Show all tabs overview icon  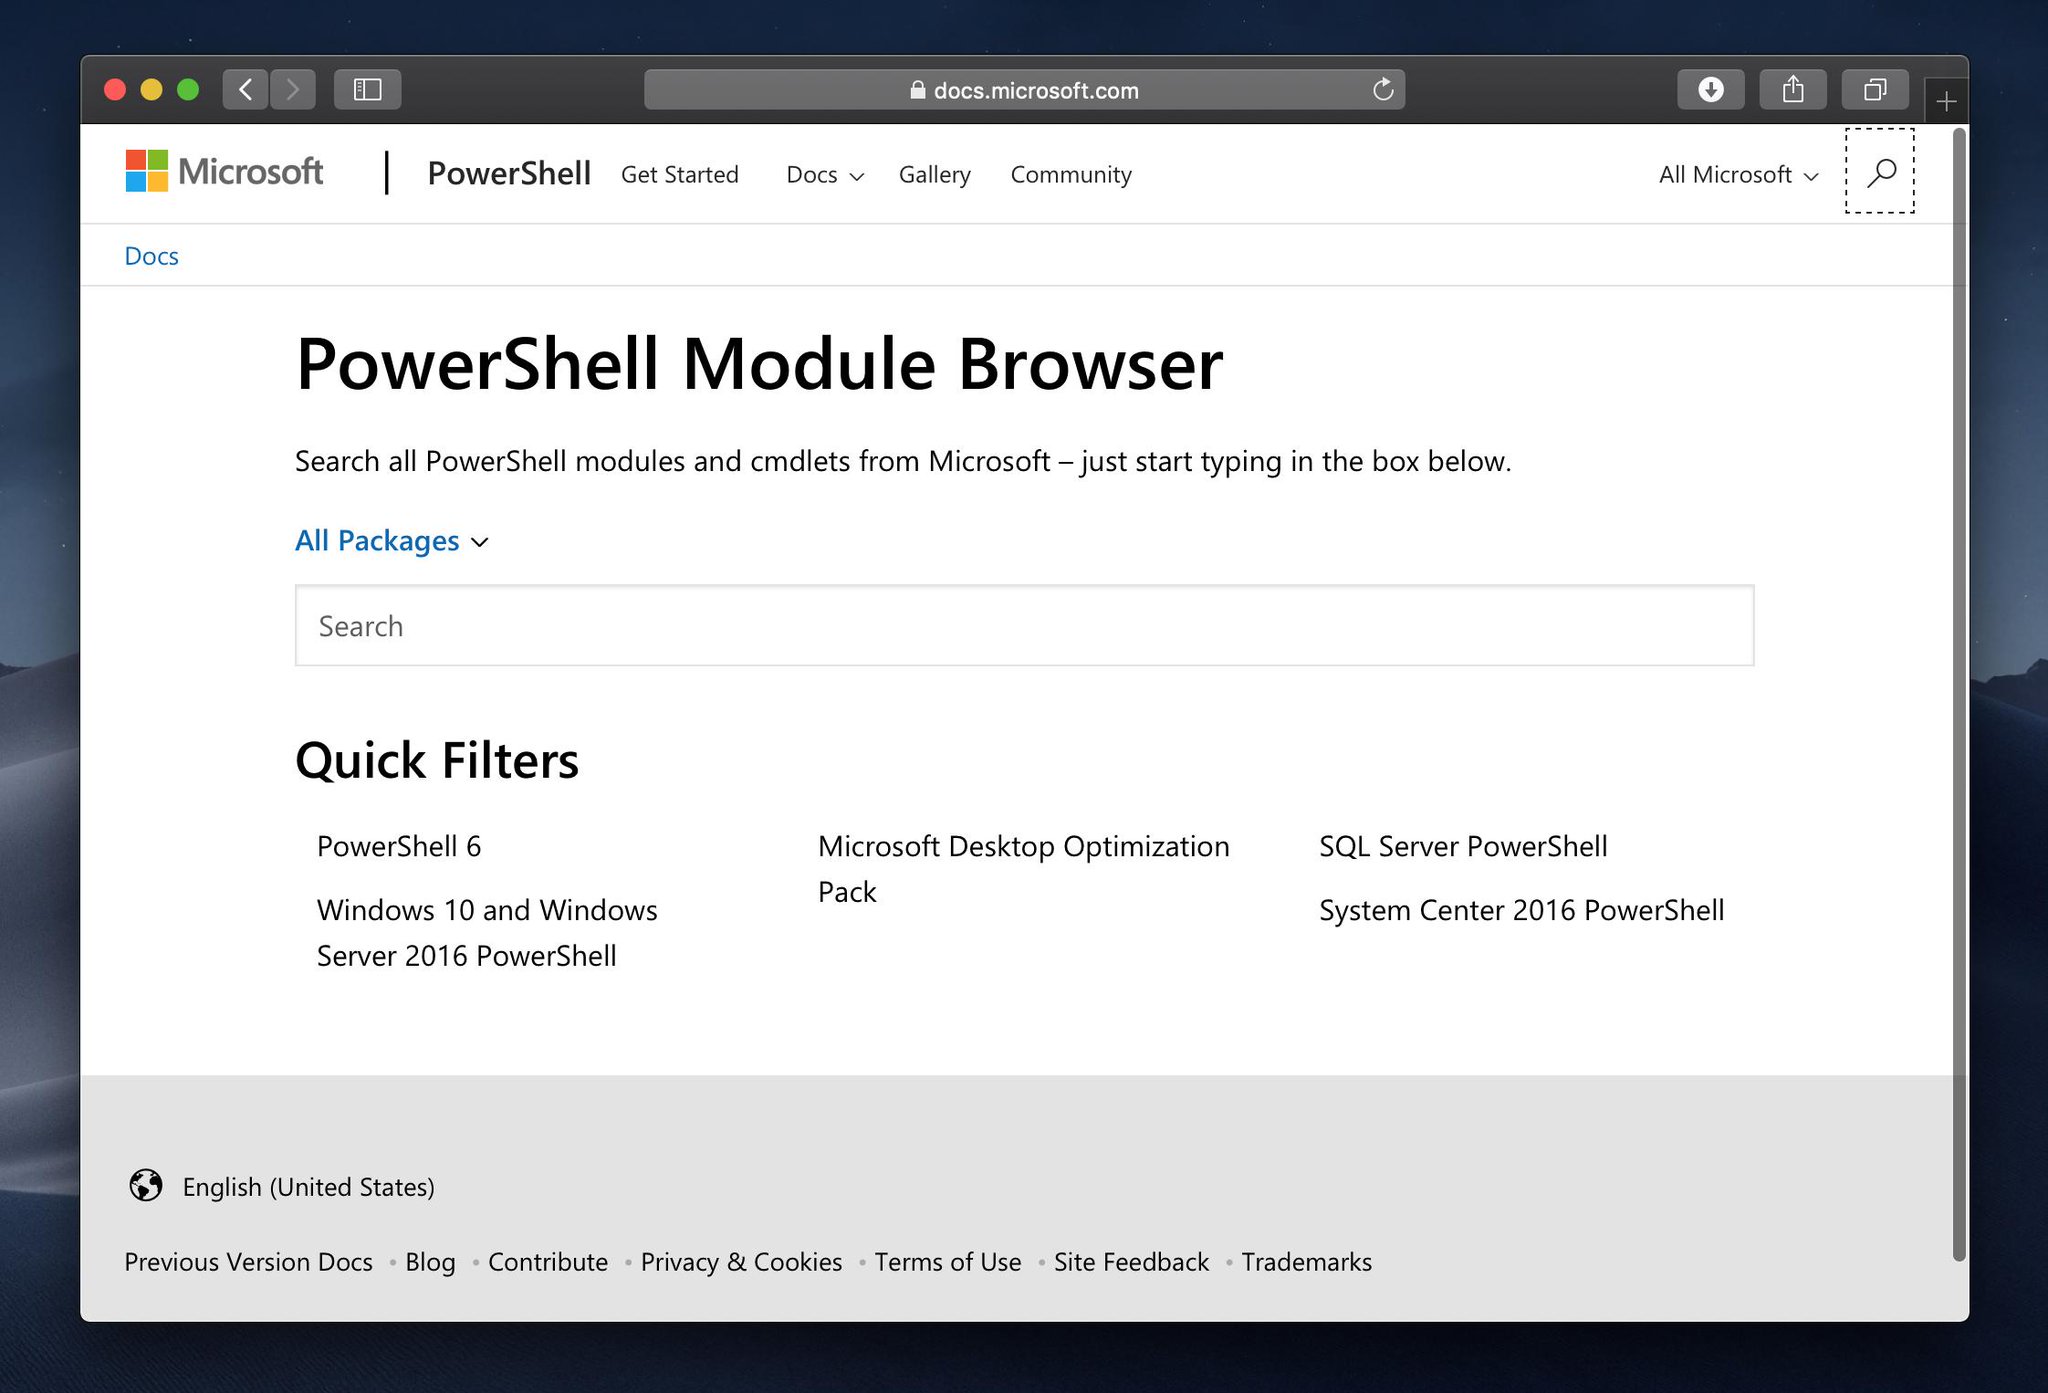click(1875, 90)
